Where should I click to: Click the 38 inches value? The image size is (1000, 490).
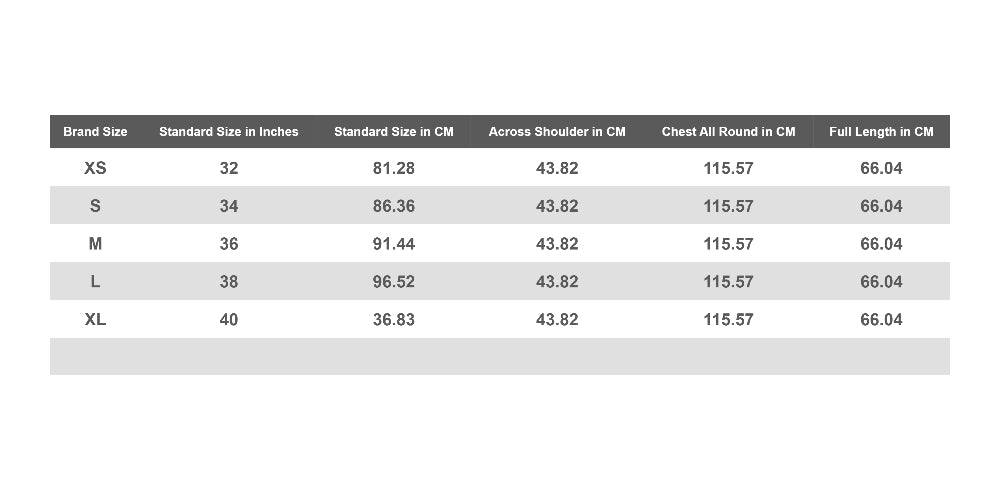pos(228,281)
